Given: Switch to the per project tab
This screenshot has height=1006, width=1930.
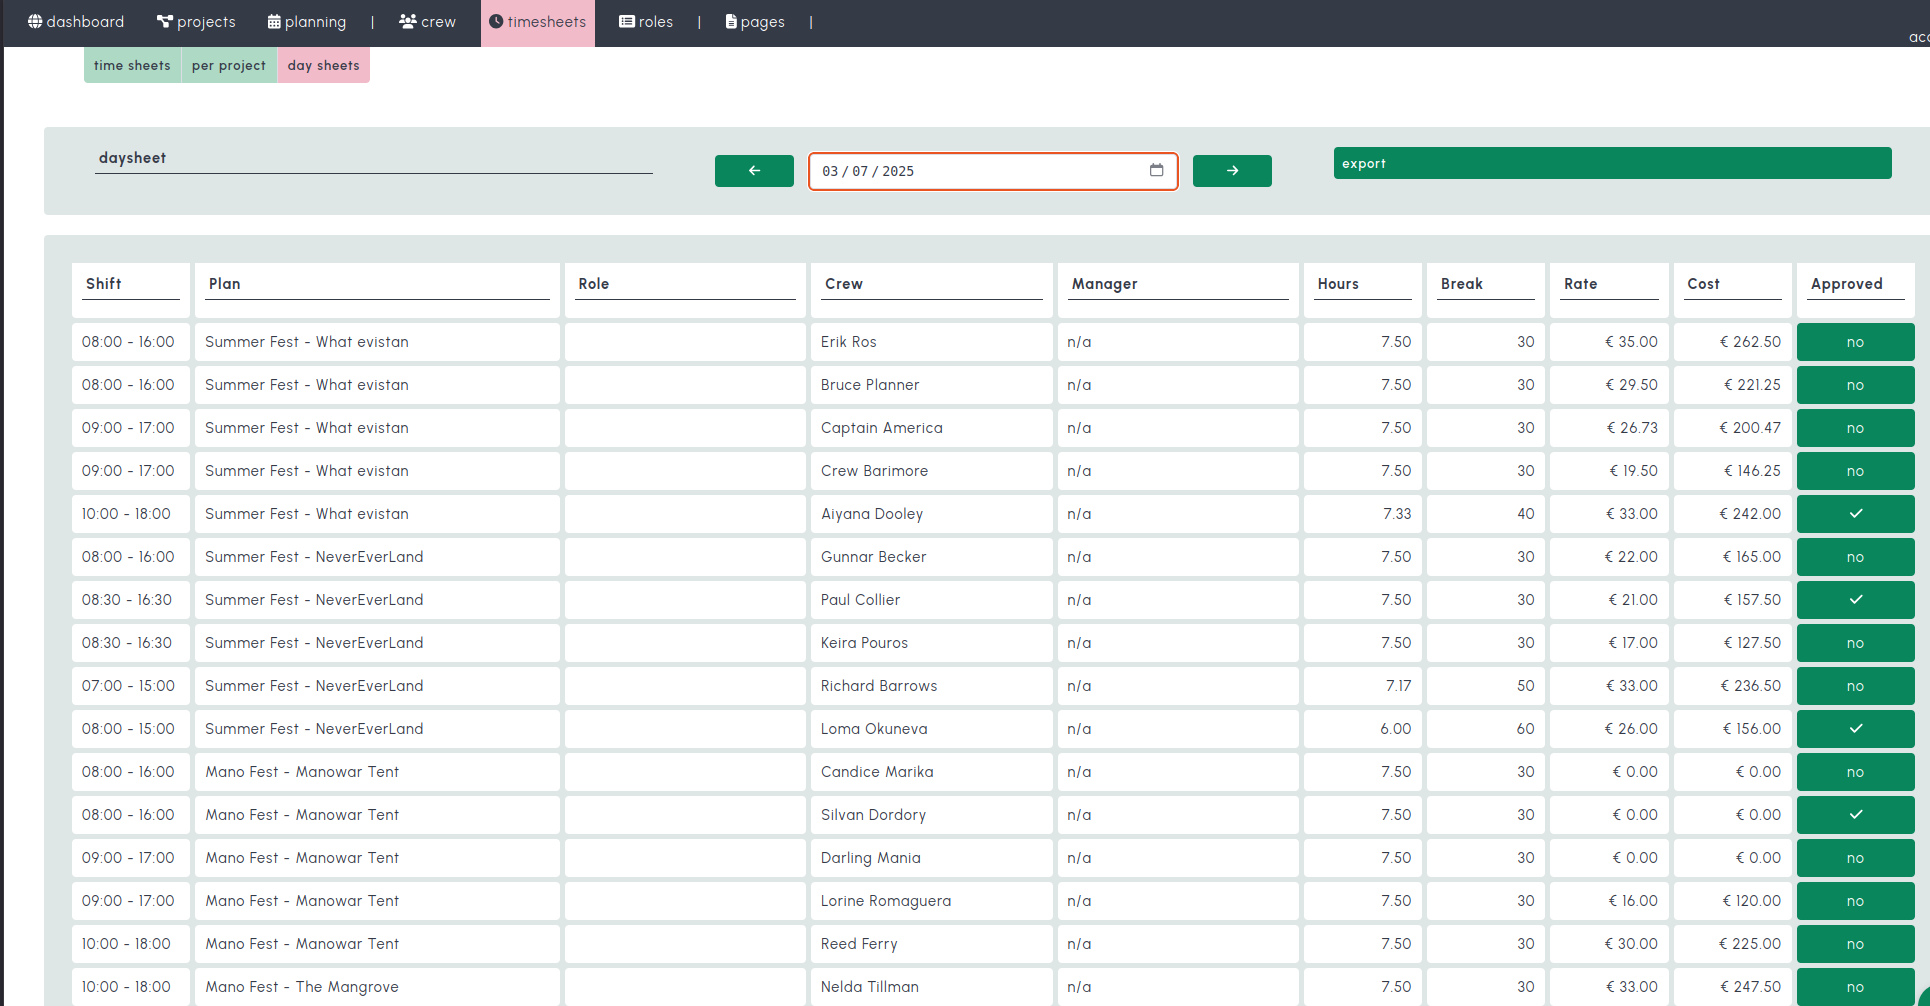Looking at the screenshot, I should pos(228,65).
